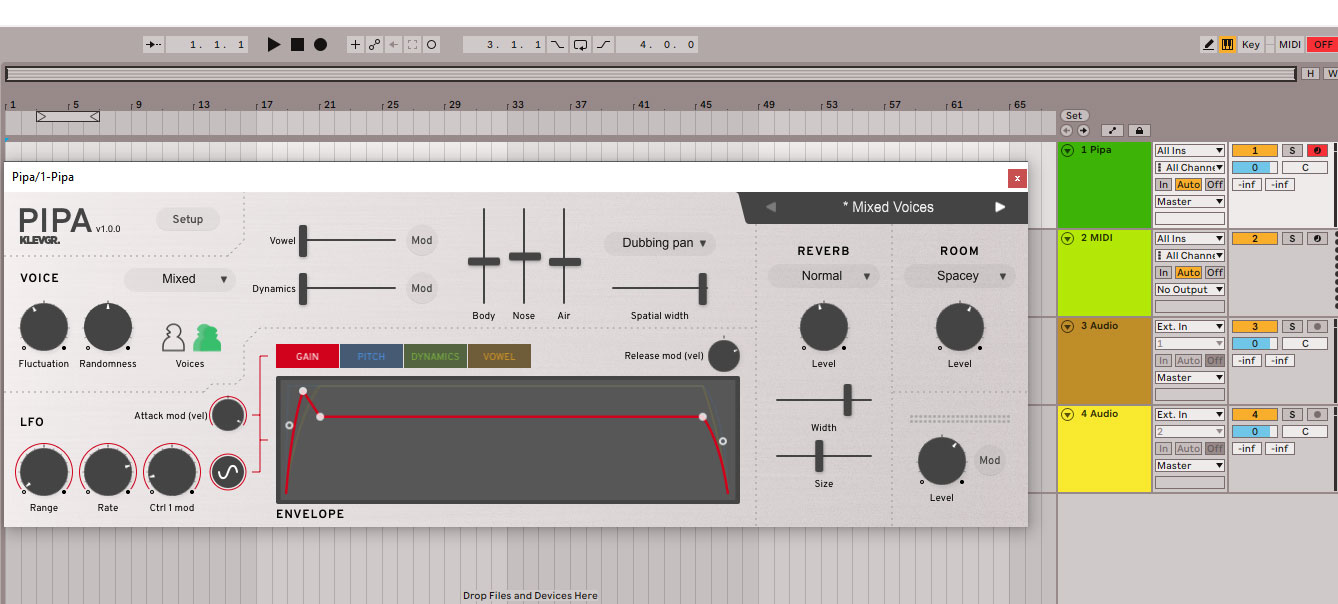1338x604 pixels.
Task: Disarm the red record button on Pipa track
Action: click(x=1315, y=151)
